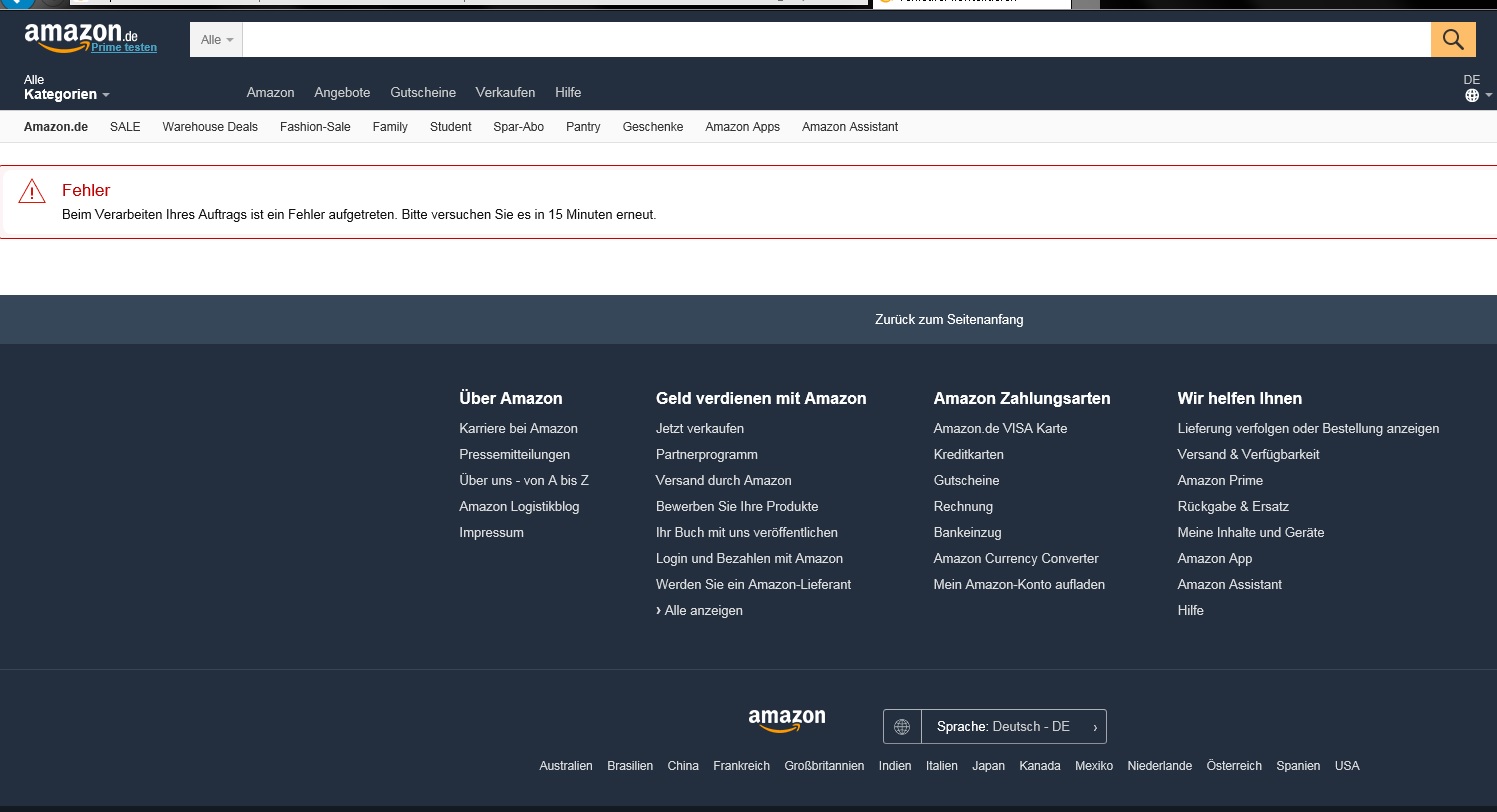Click into the Amazon search field
Viewport: 1497px width, 812px height.
[836, 40]
